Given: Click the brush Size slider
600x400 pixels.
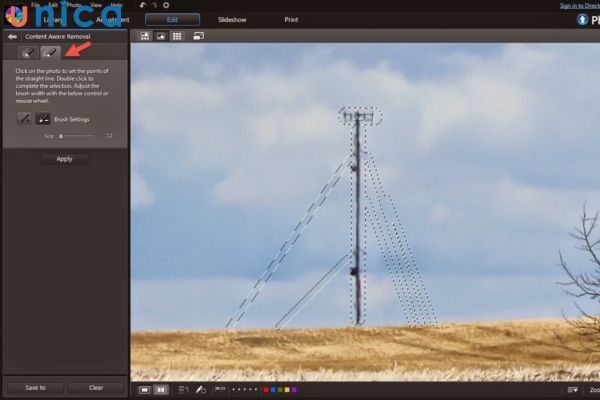Looking at the screenshot, I should [x=61, y=135].
